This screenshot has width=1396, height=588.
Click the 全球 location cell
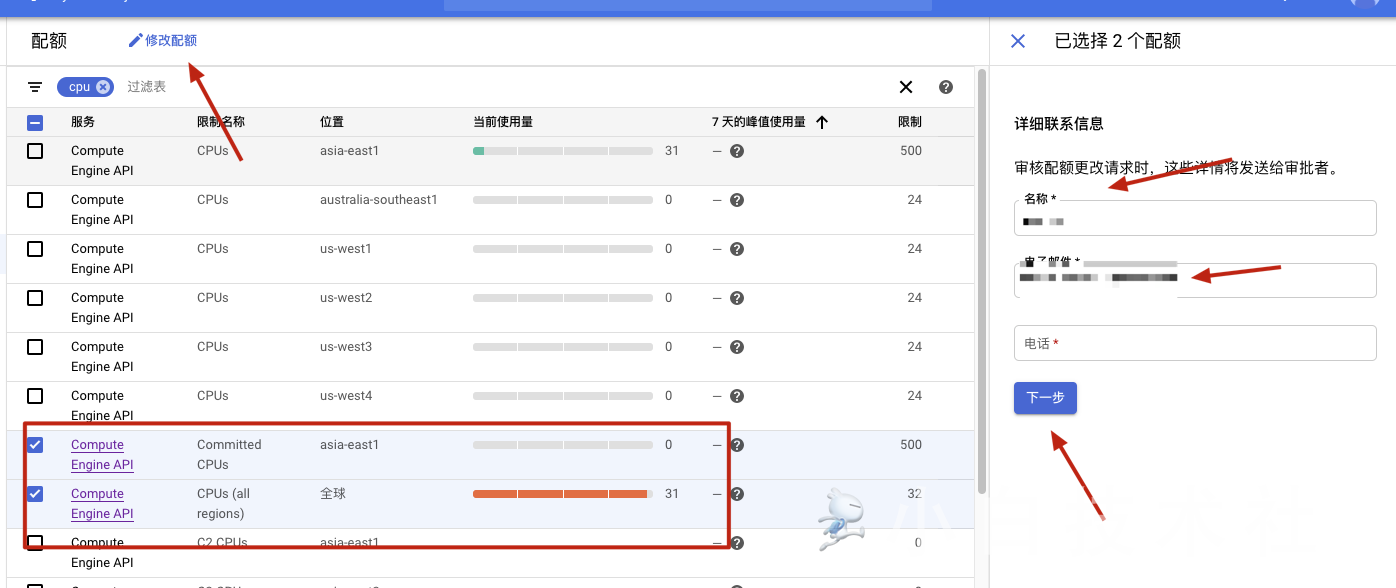tap(333, 494)
